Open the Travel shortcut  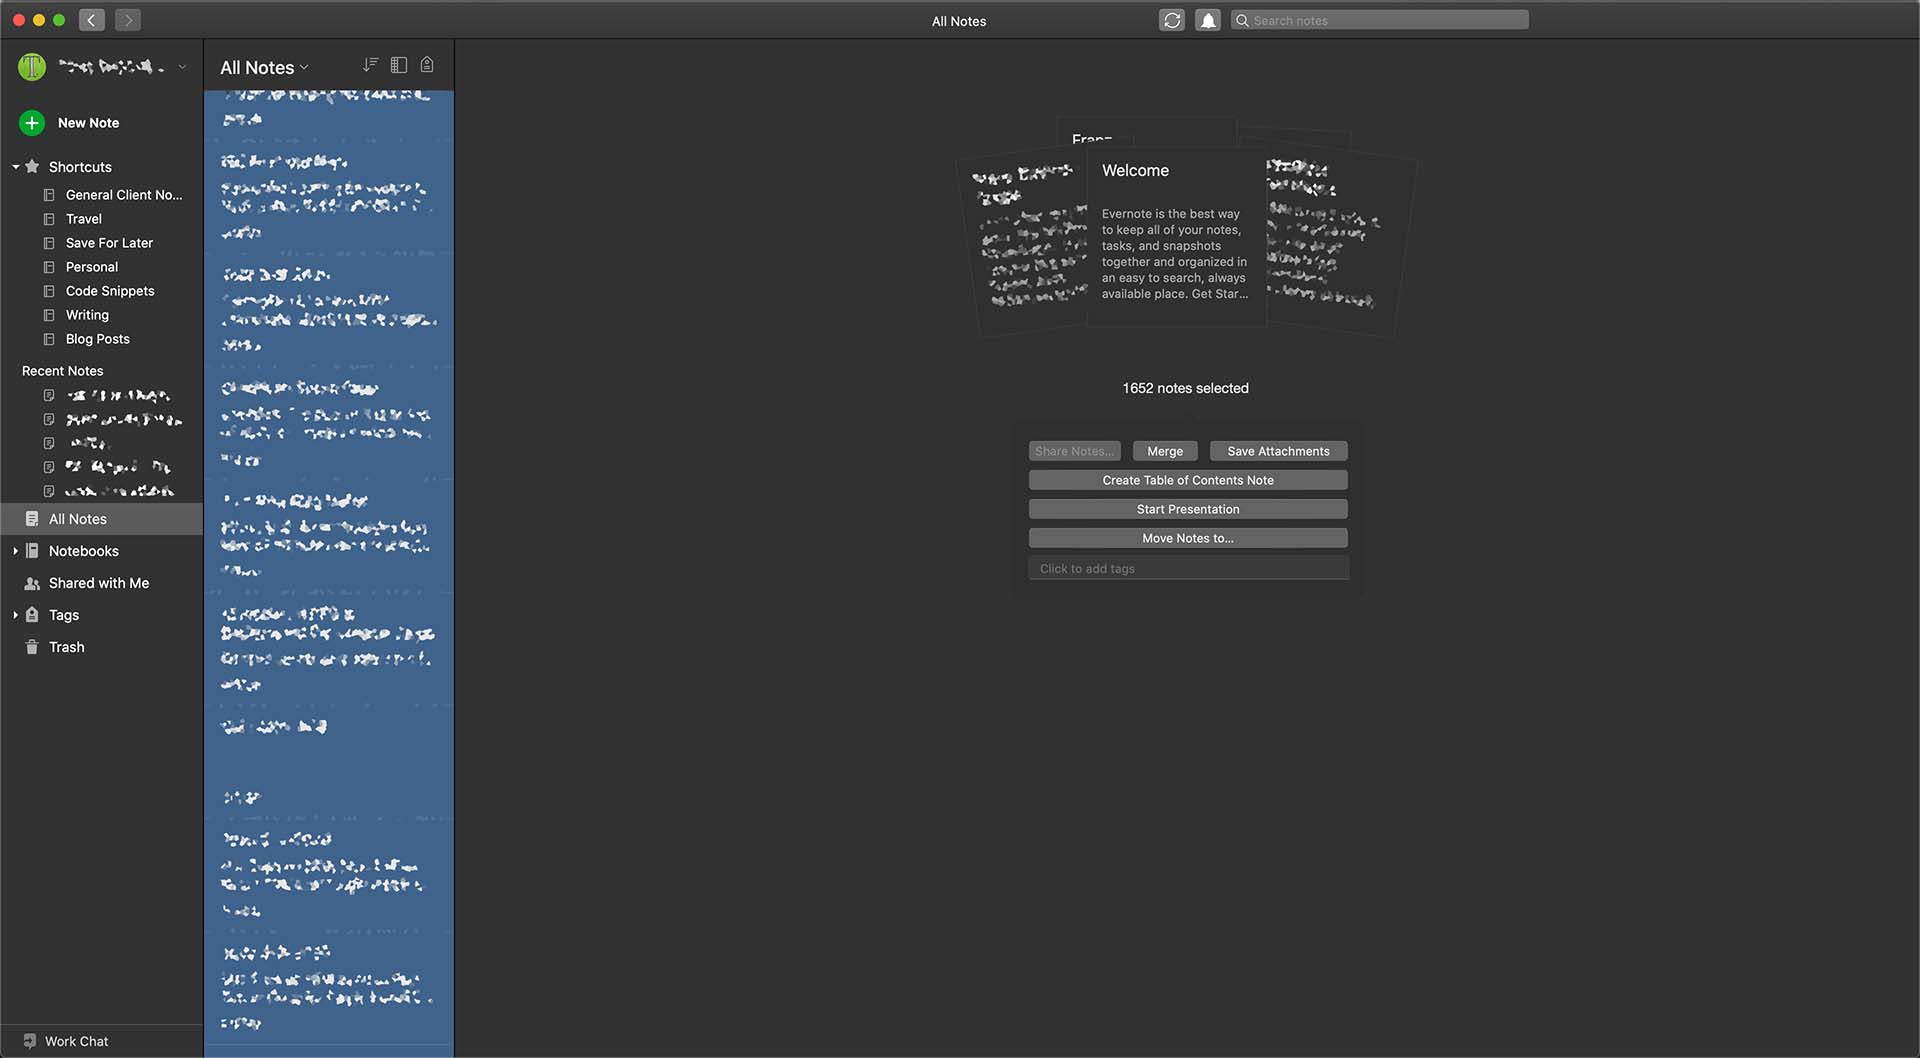84,219
